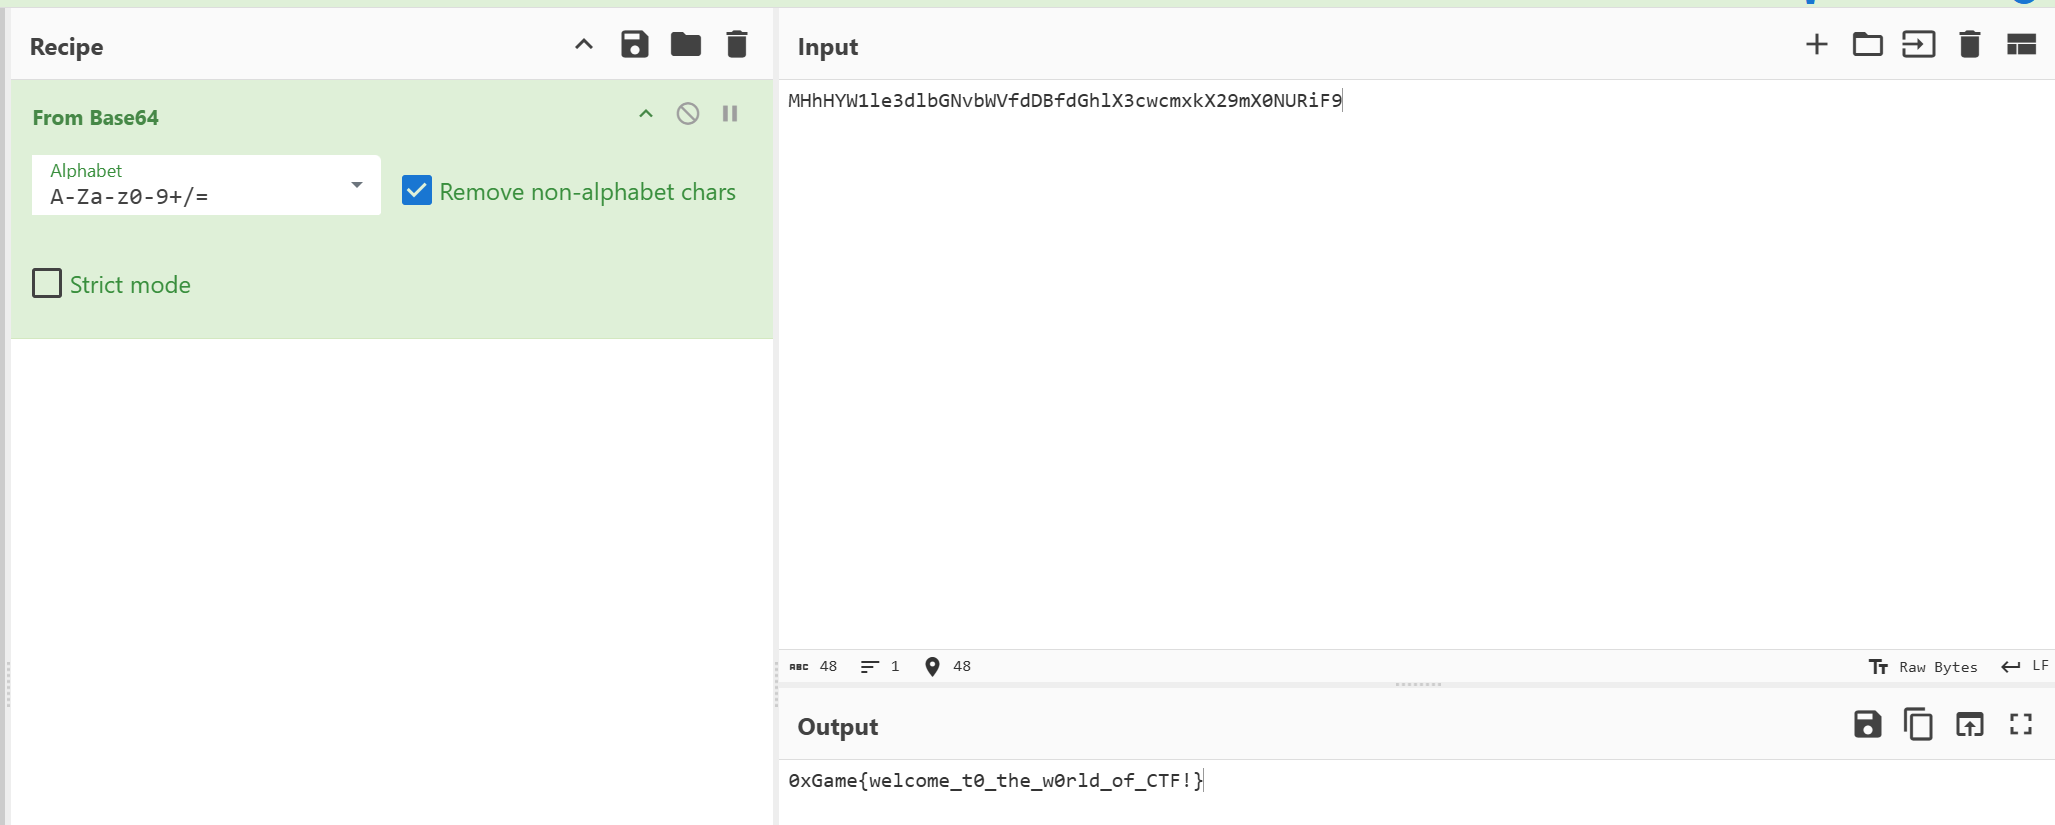Click the Input pane heading

click(x=828, y=47)
